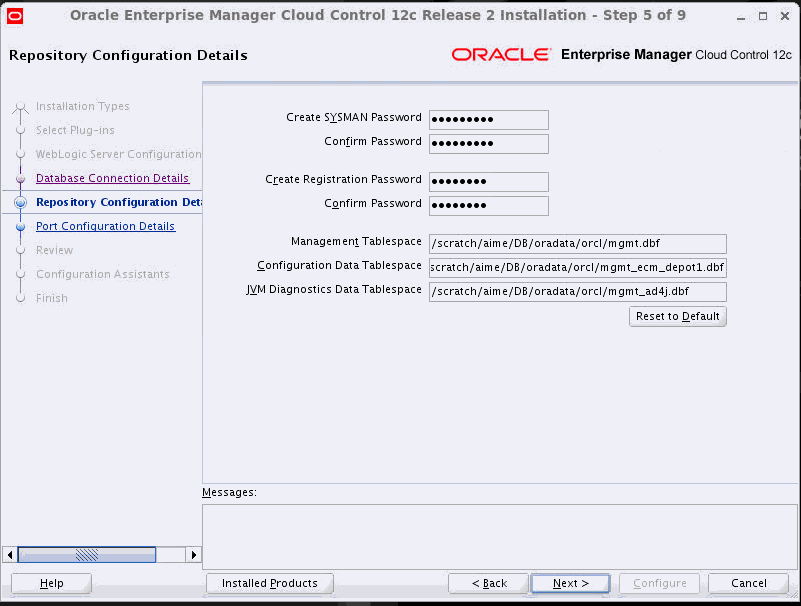This screenshot has width=801, height=606.
Task: Open the Port Configuration Details step
Action: point(106,226)
